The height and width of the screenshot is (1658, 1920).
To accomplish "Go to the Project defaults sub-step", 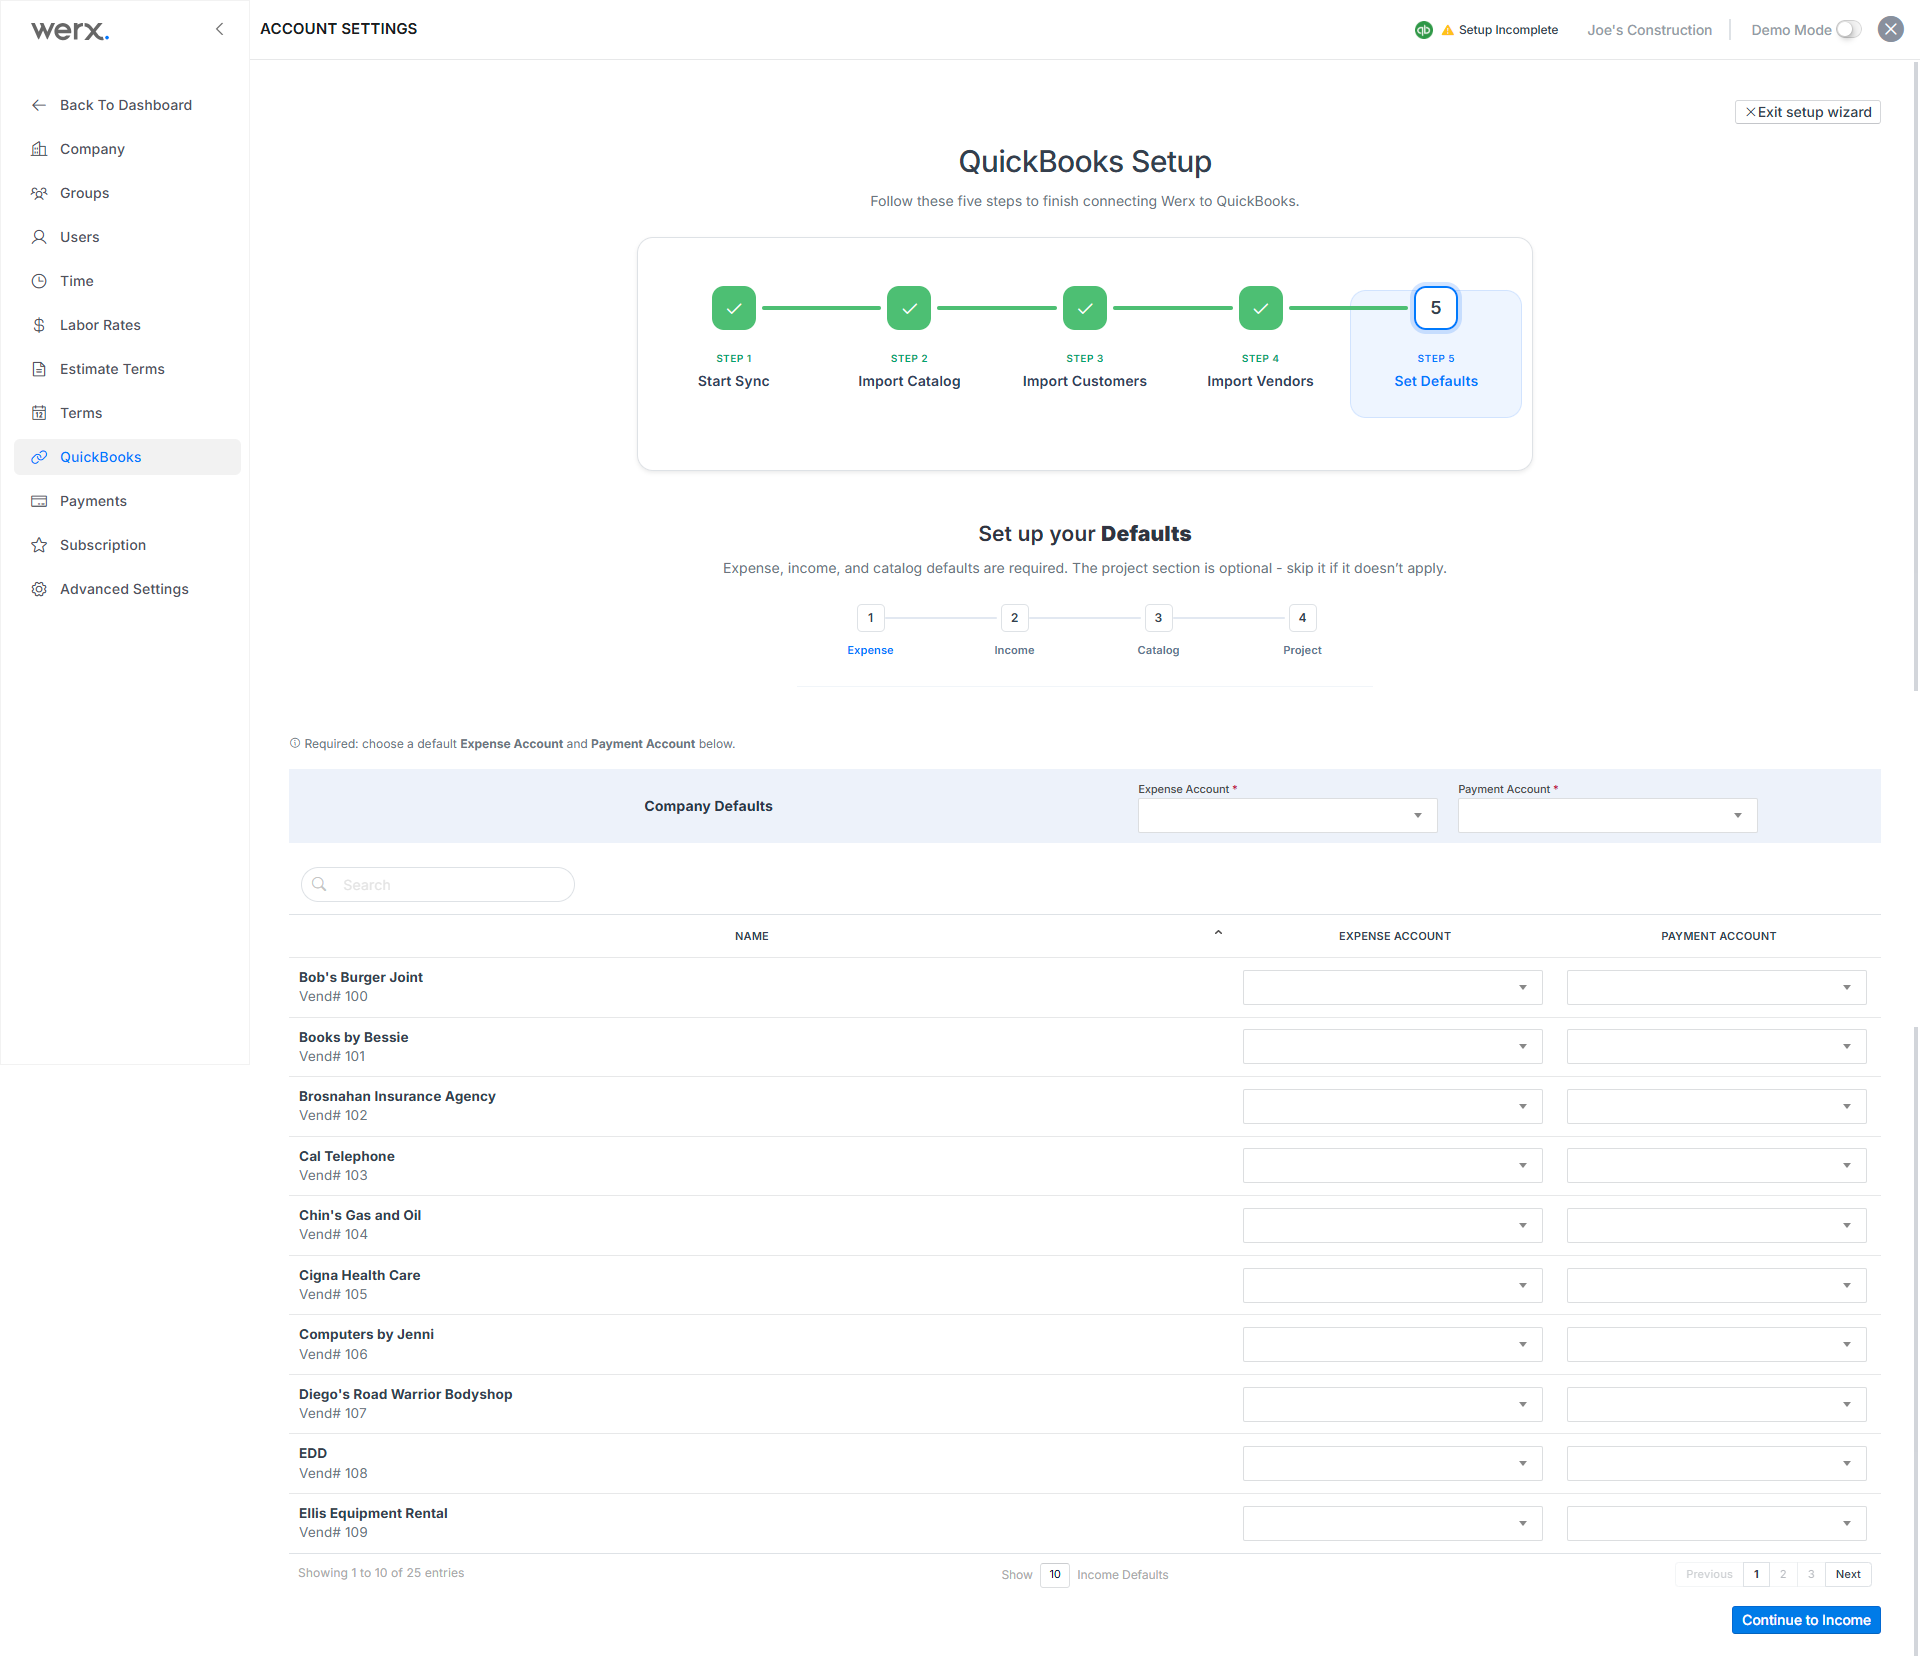I will point(1303,618).
